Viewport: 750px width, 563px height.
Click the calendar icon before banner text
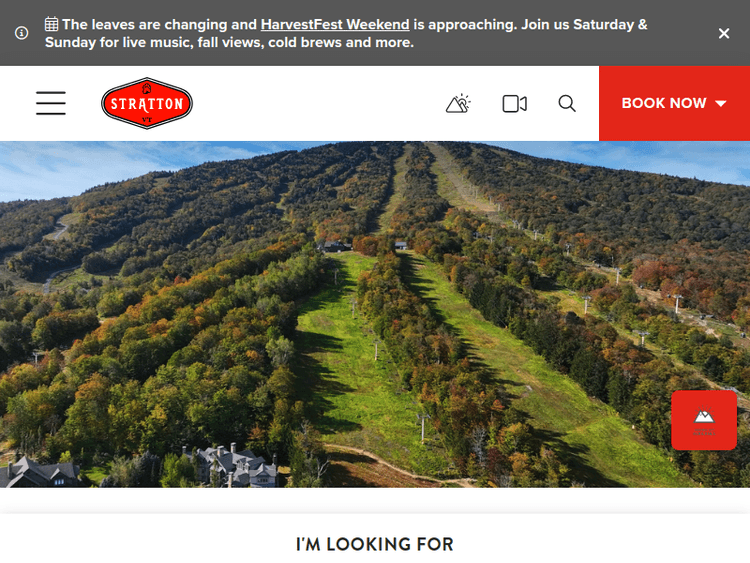51,24
